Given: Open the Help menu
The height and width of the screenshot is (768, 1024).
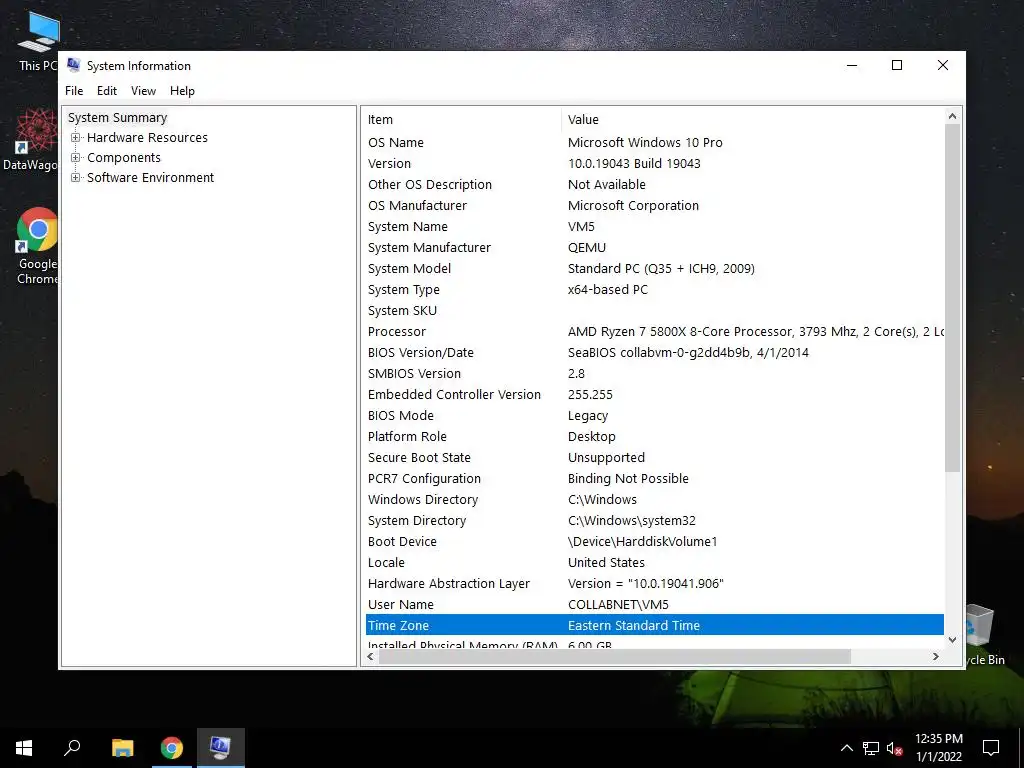Looking at the screenshot, I should [182, 91].
